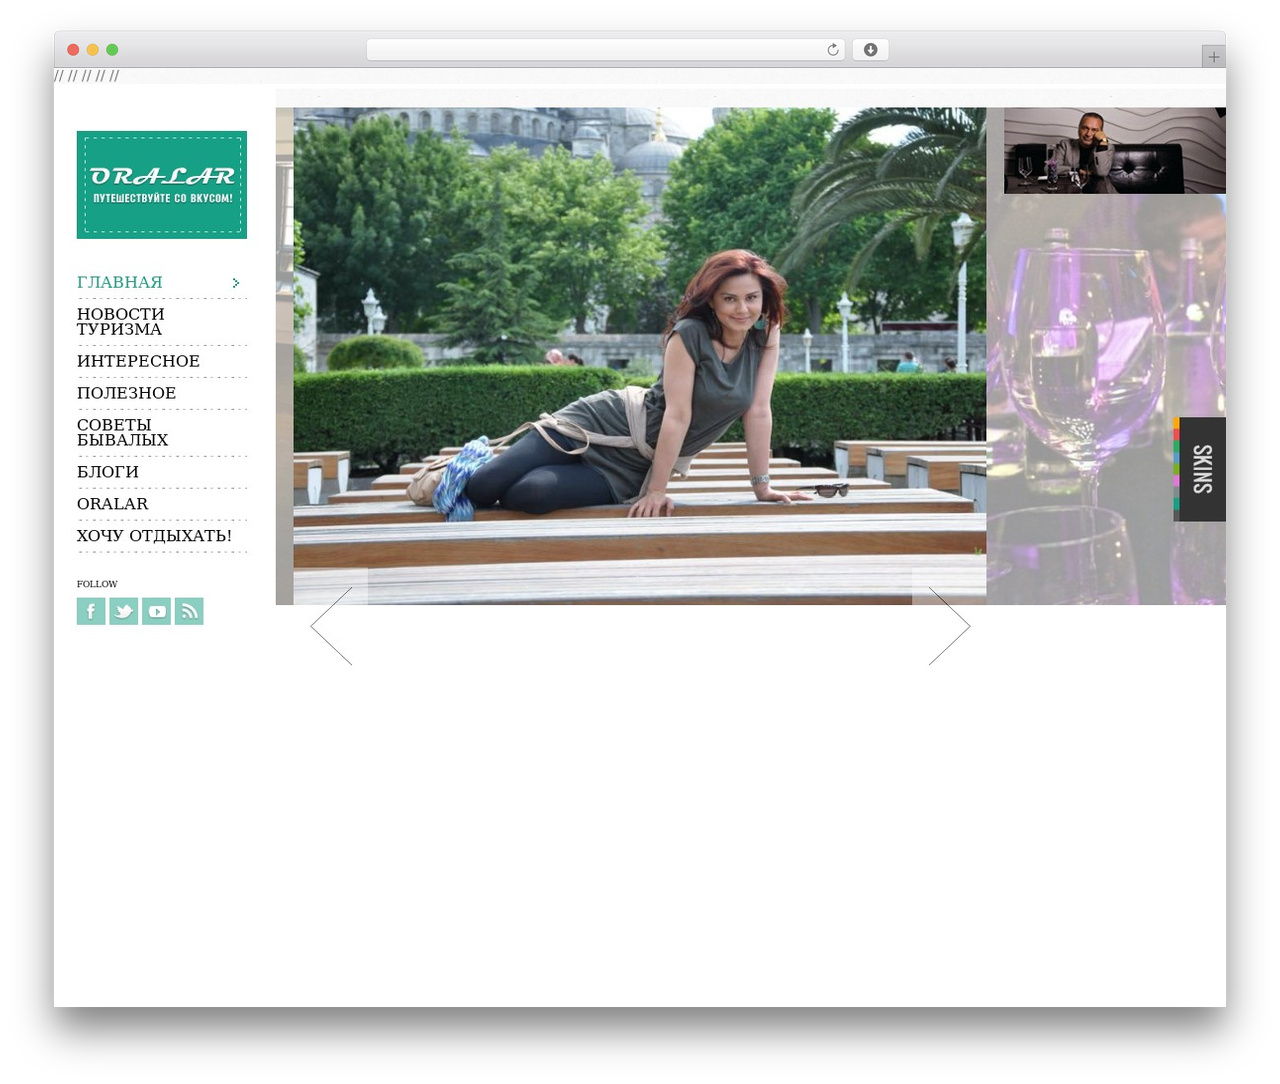
Task: Select the man at table thumbnail
Action: pyautogui.click(x=1115, y=151)
